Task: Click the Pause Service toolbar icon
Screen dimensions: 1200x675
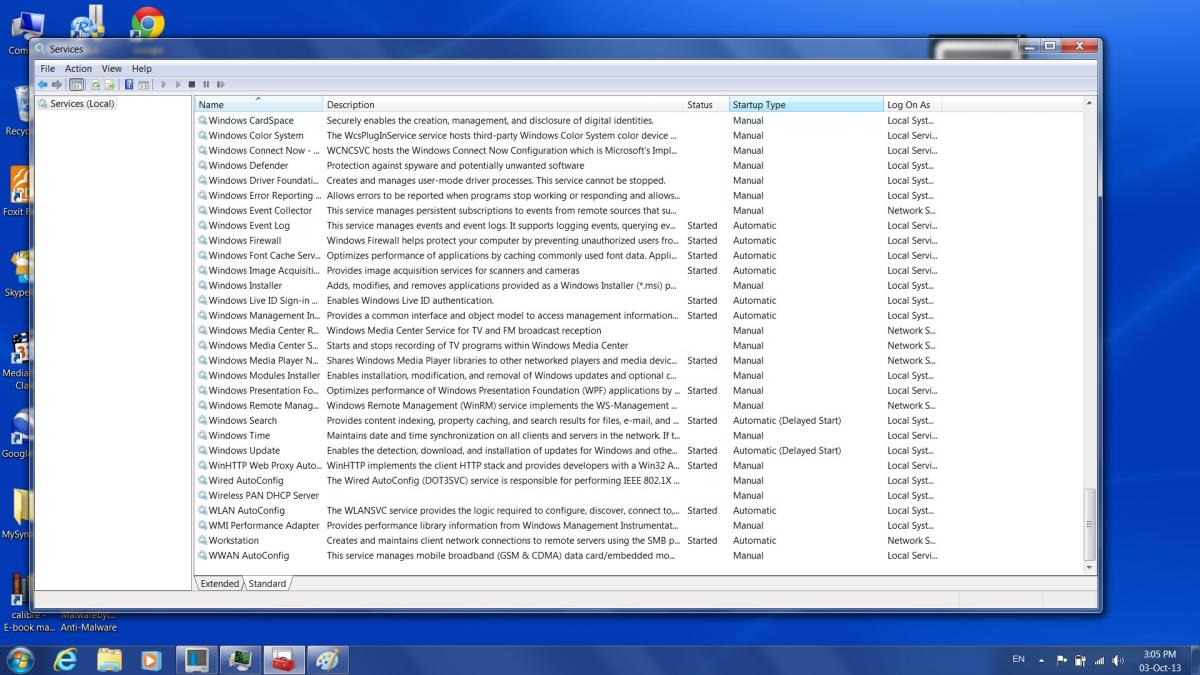Action: [206, 84]
